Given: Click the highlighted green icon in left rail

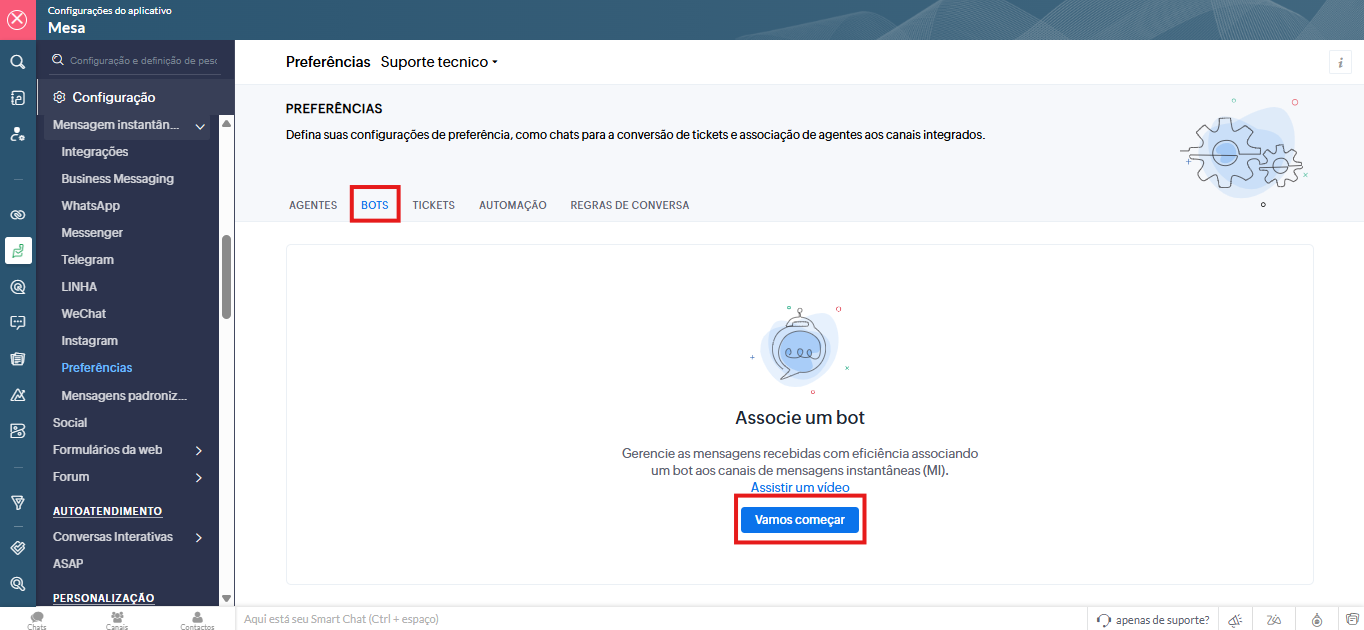Looking at the screenshot, I should [x=17, y=251].
